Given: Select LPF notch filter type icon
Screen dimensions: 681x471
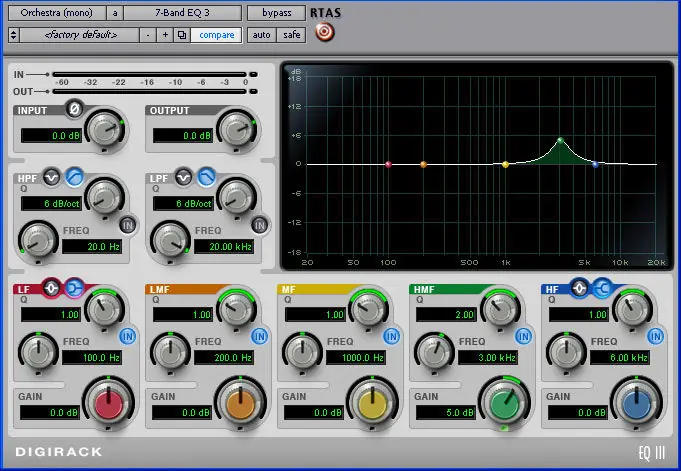Looking at the screenshot, I should (x=184, y=177).
